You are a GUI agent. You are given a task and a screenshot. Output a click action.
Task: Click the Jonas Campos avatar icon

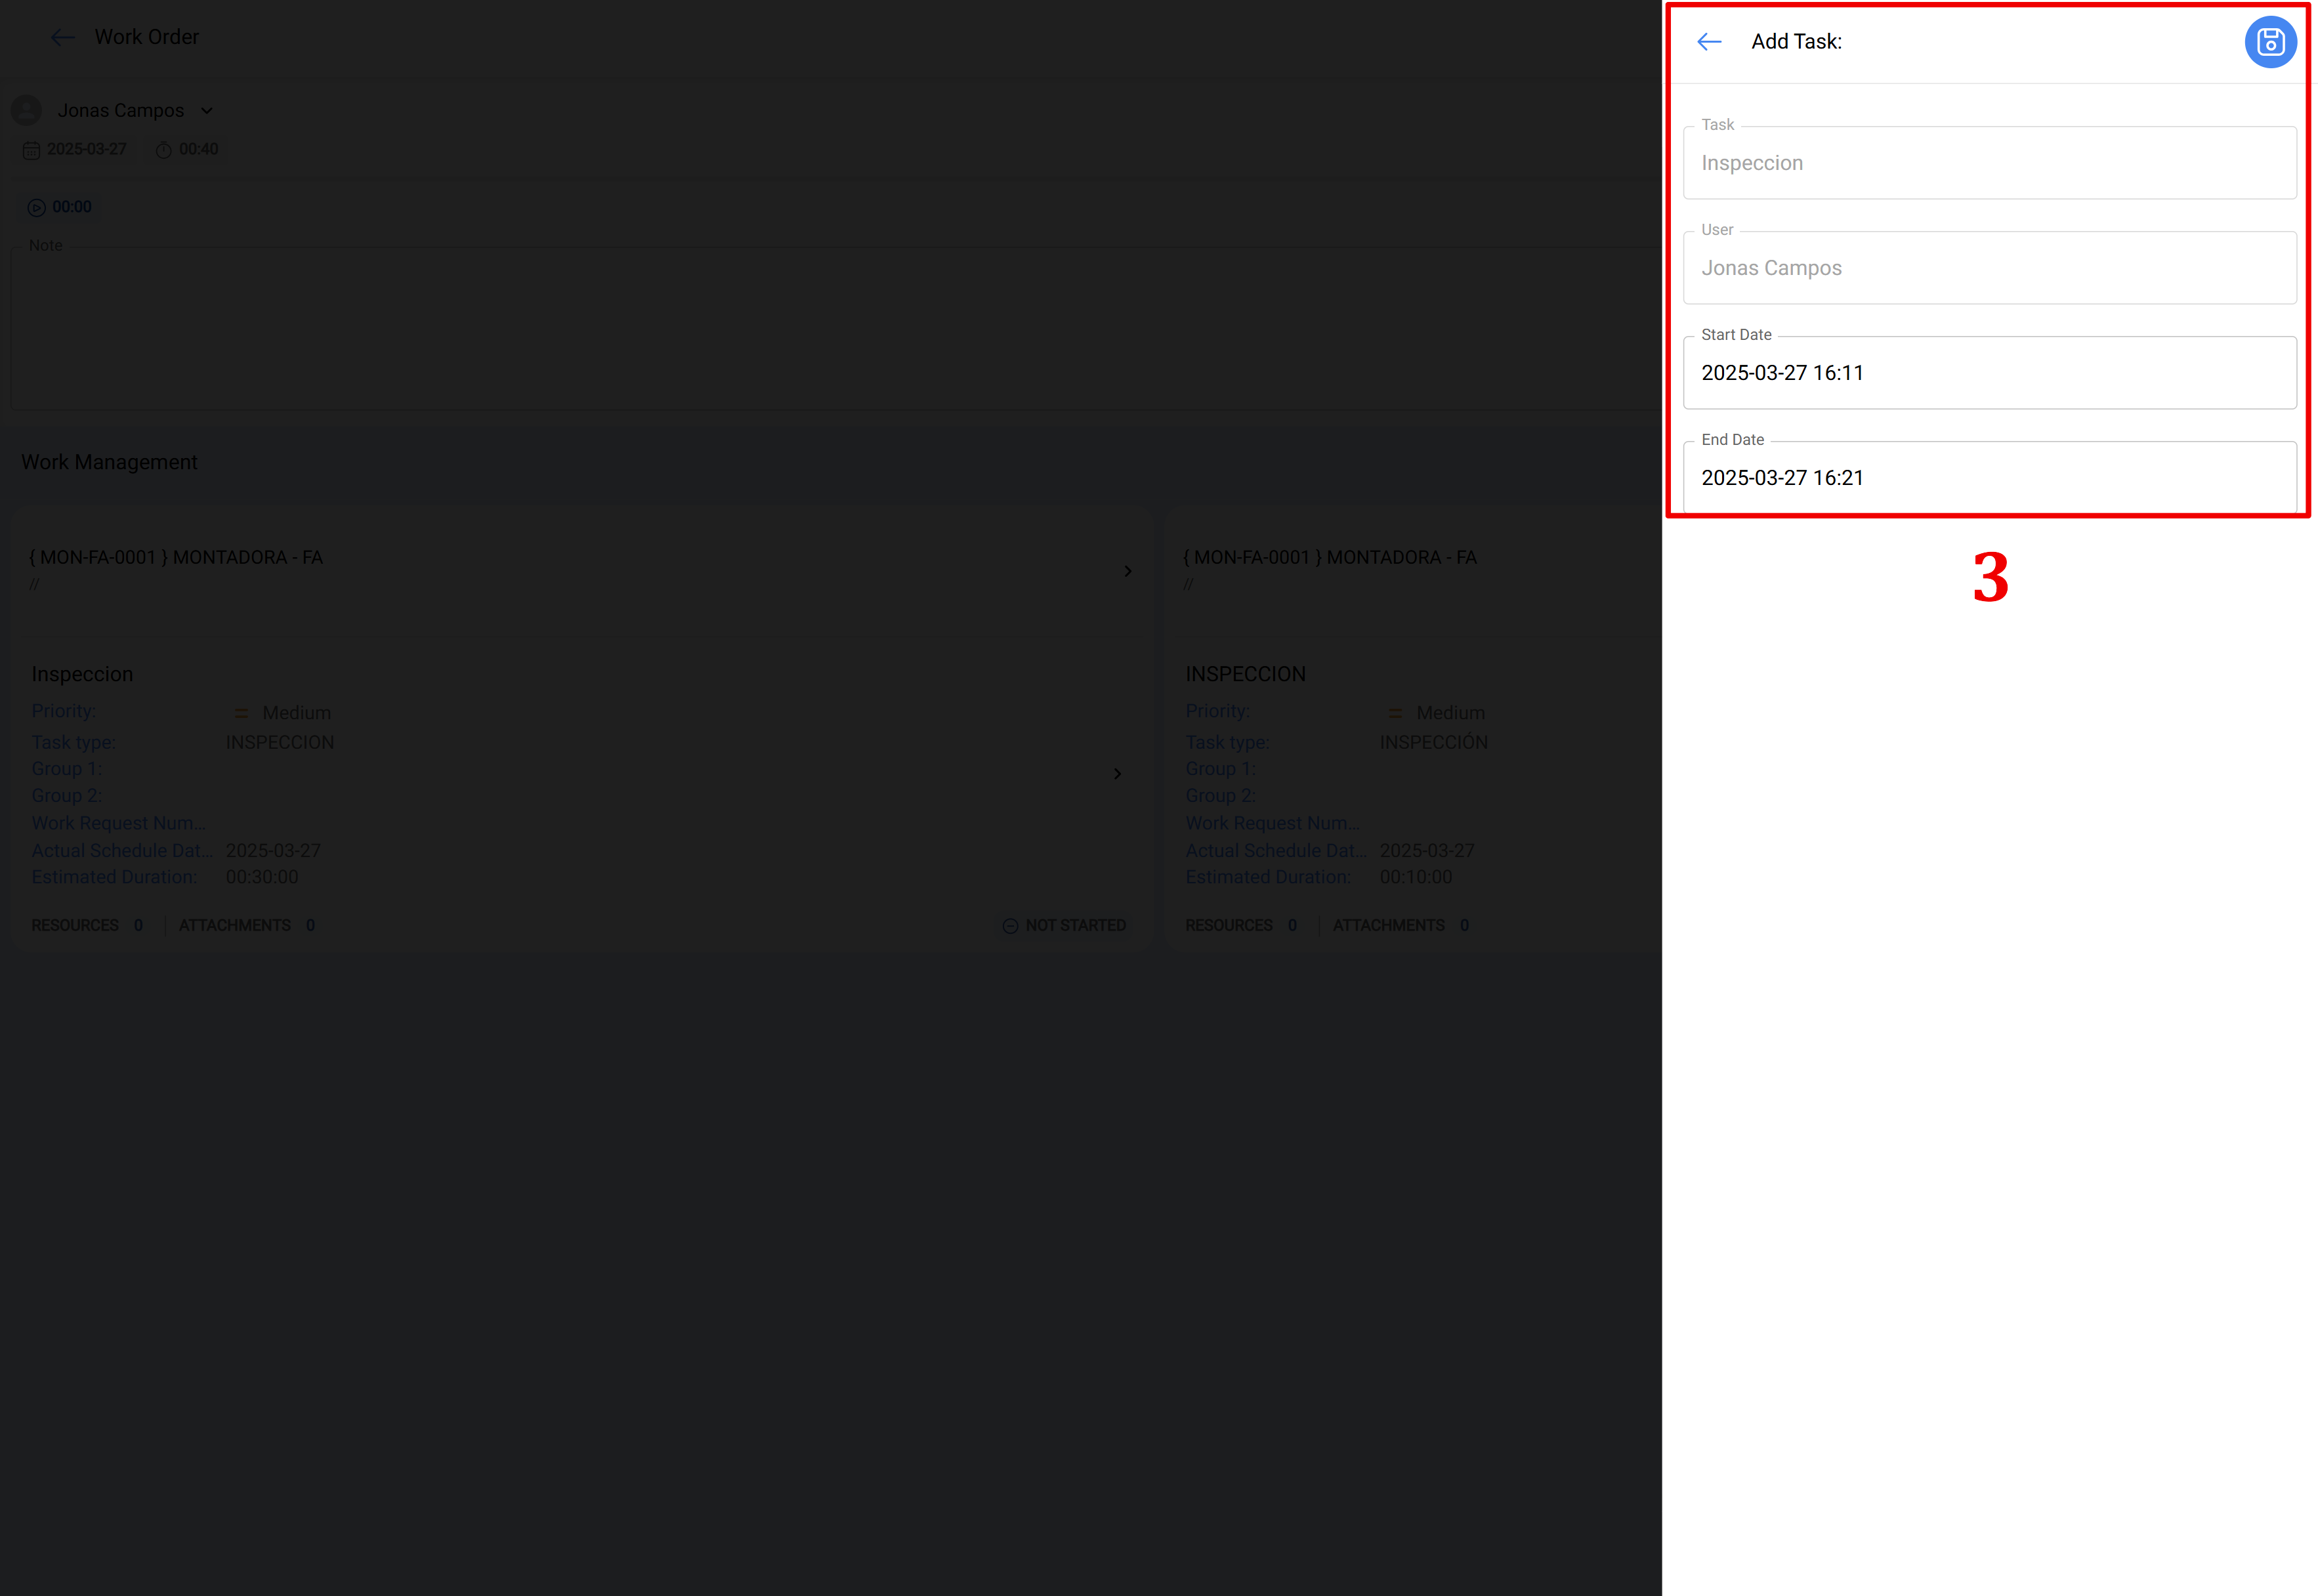click(x=27, y=110)
